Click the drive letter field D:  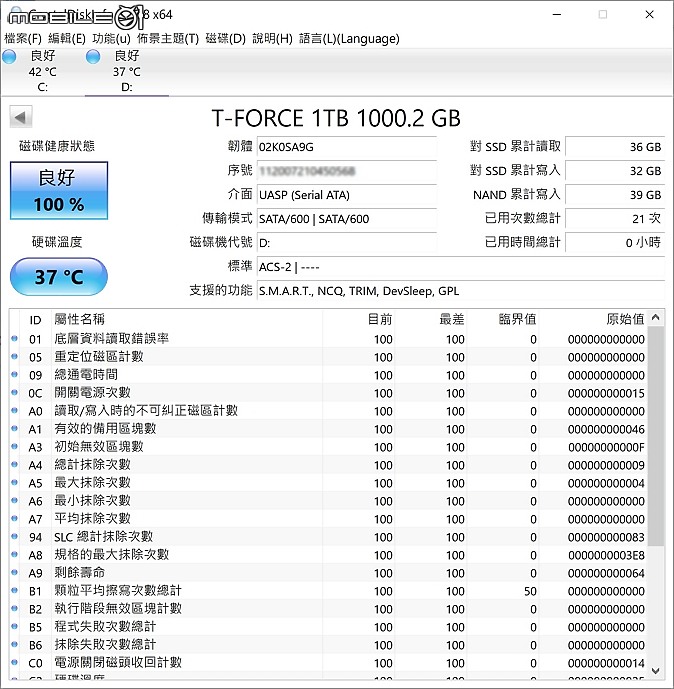click(x=347, y=243)
